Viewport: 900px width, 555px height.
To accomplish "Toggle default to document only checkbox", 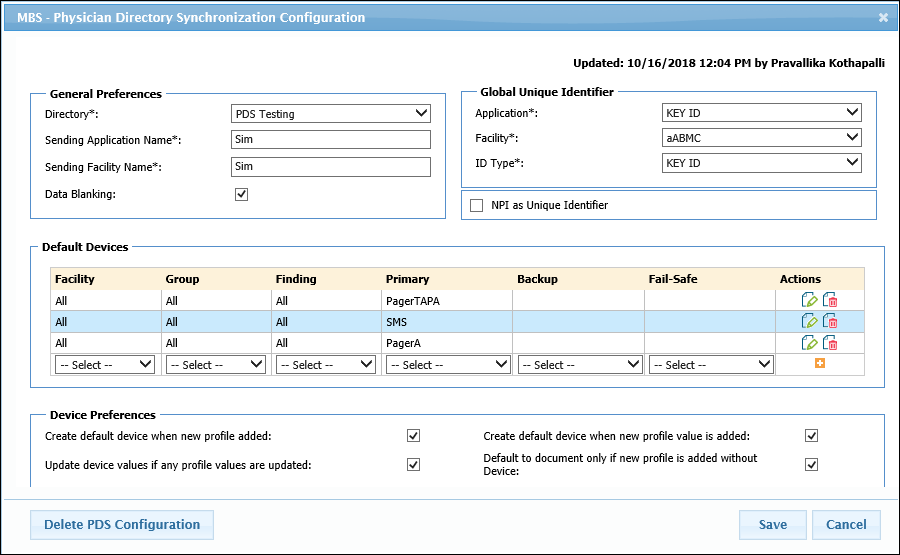I will pos(811,464).
